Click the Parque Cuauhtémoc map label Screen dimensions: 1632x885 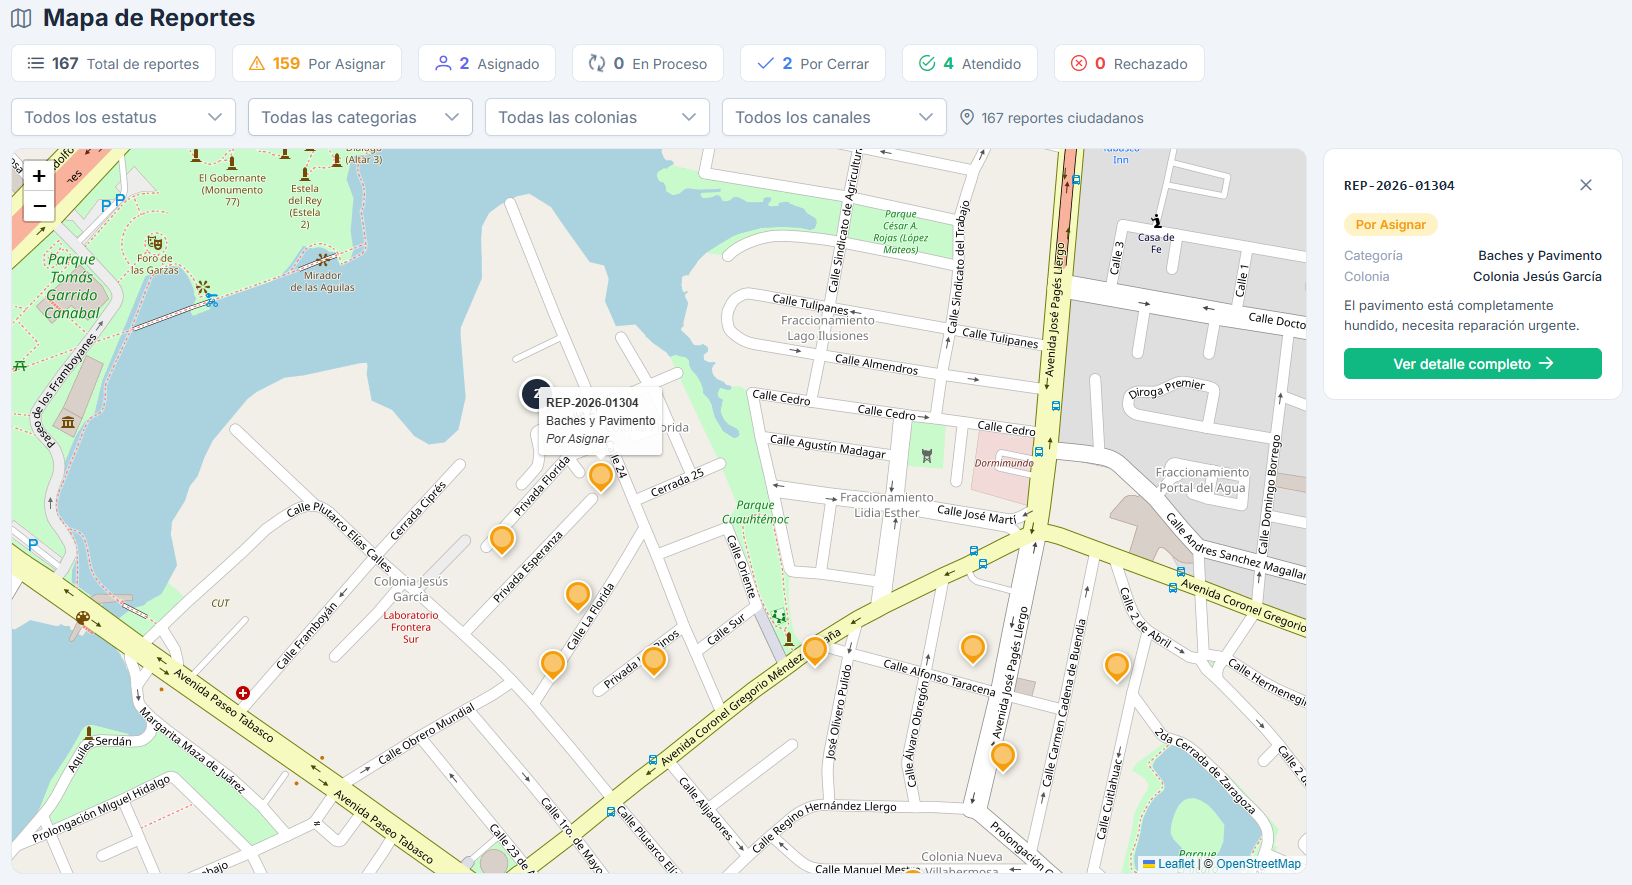click(755, 512)
